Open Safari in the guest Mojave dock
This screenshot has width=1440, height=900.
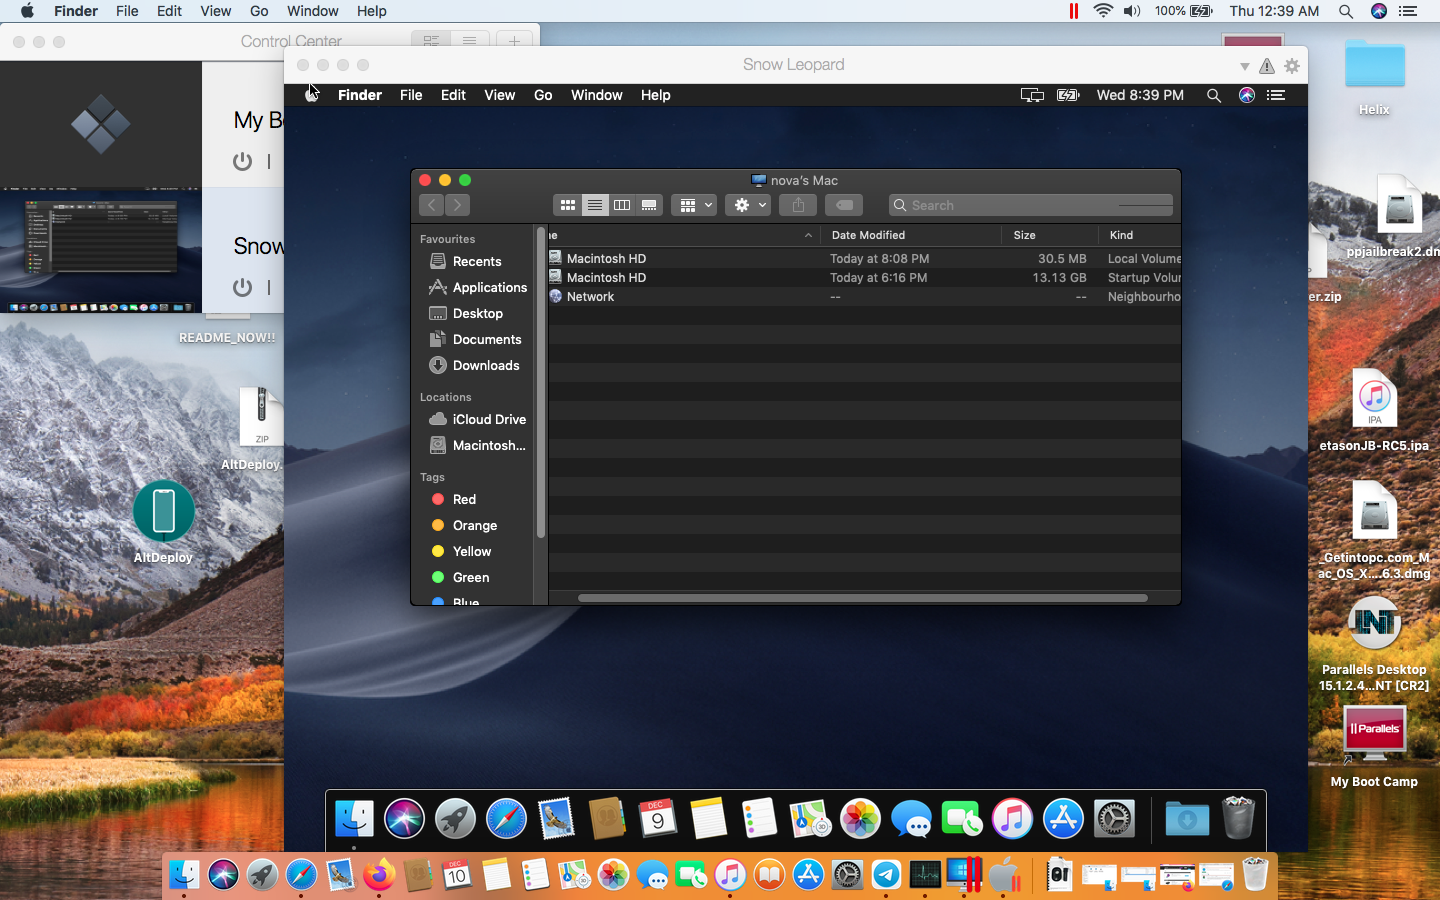click(506, 819)
